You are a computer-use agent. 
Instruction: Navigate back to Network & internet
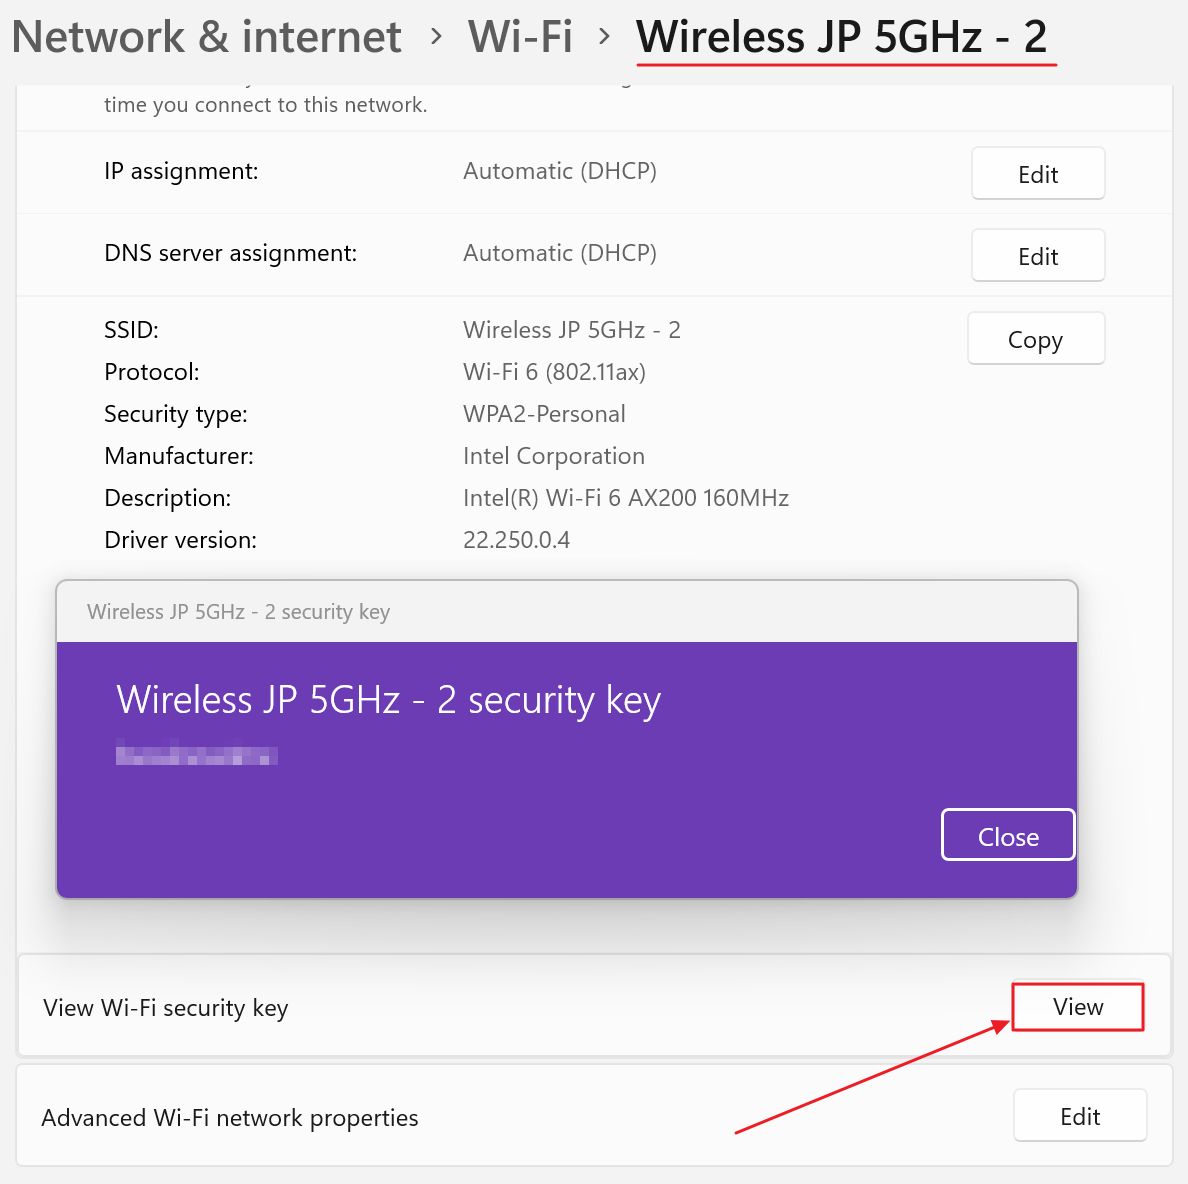point(206,37)
